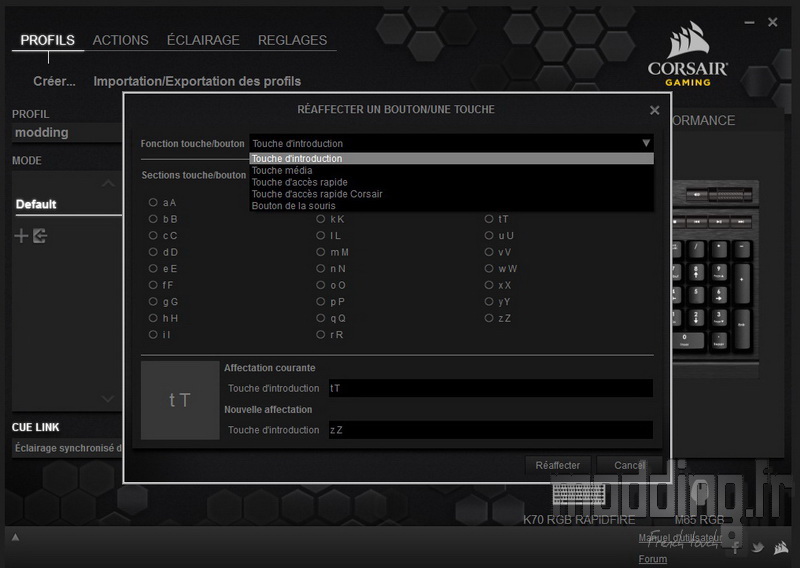The image size is (800, 568).
Task: Select the rR radio button
Action: (x=320, y=334)
